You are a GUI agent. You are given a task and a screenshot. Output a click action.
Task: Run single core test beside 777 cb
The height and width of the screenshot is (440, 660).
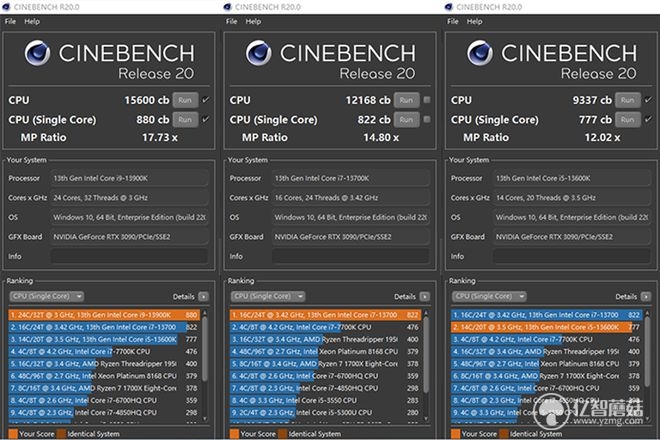tap(628, 120)
